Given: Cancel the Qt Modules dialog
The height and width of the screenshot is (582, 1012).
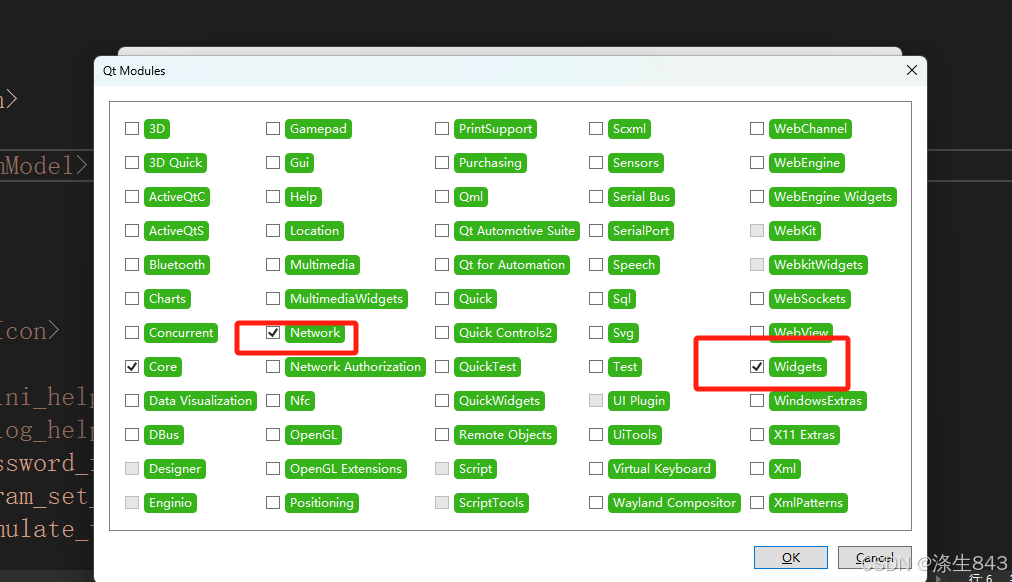Looking at the screenshot, I should coord(875,557).
